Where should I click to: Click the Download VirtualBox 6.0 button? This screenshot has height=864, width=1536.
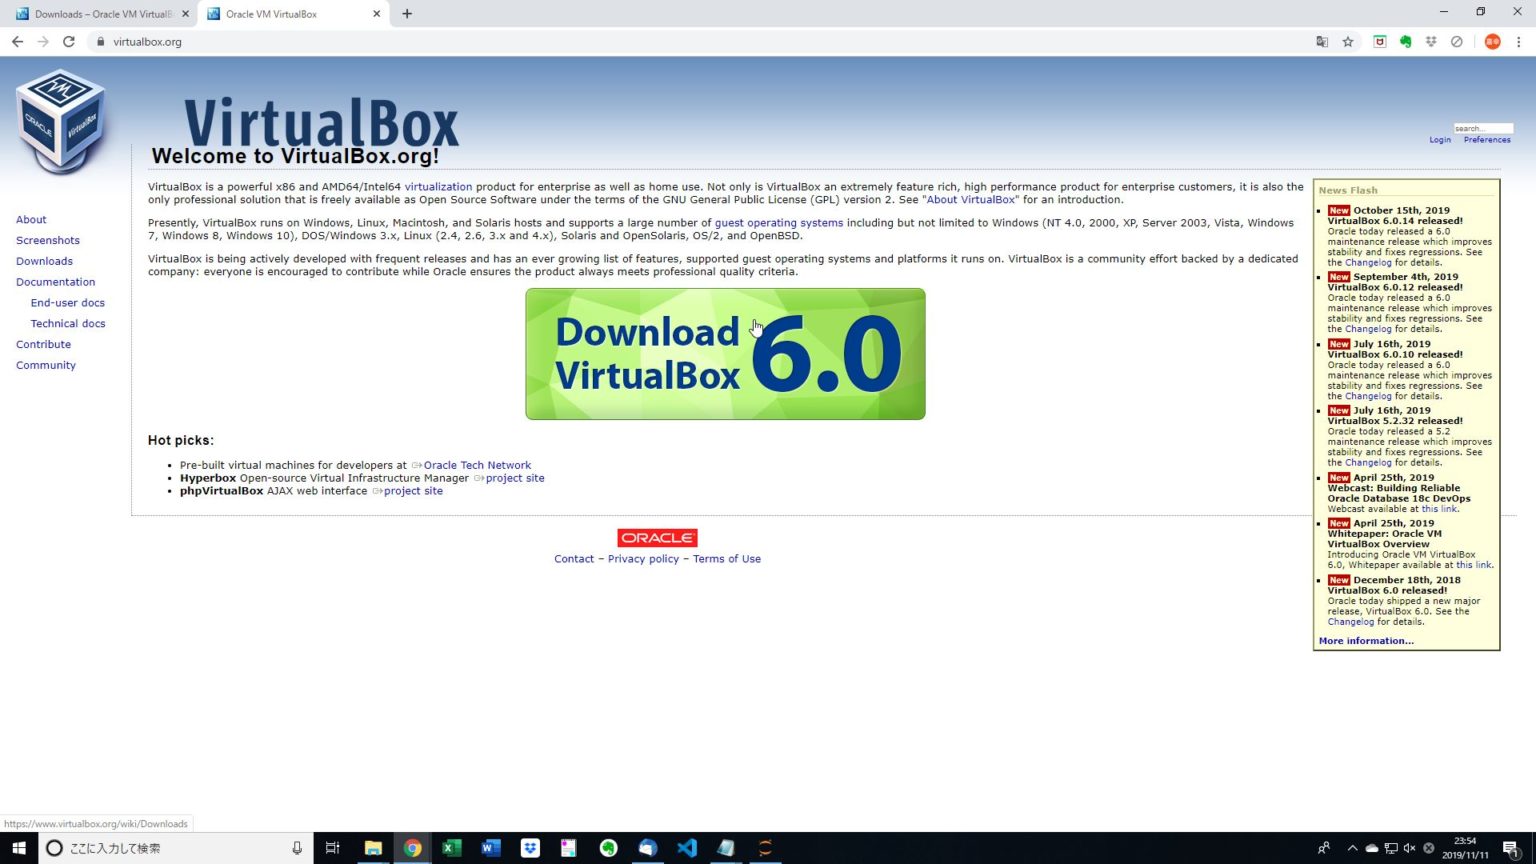point(725,353)
